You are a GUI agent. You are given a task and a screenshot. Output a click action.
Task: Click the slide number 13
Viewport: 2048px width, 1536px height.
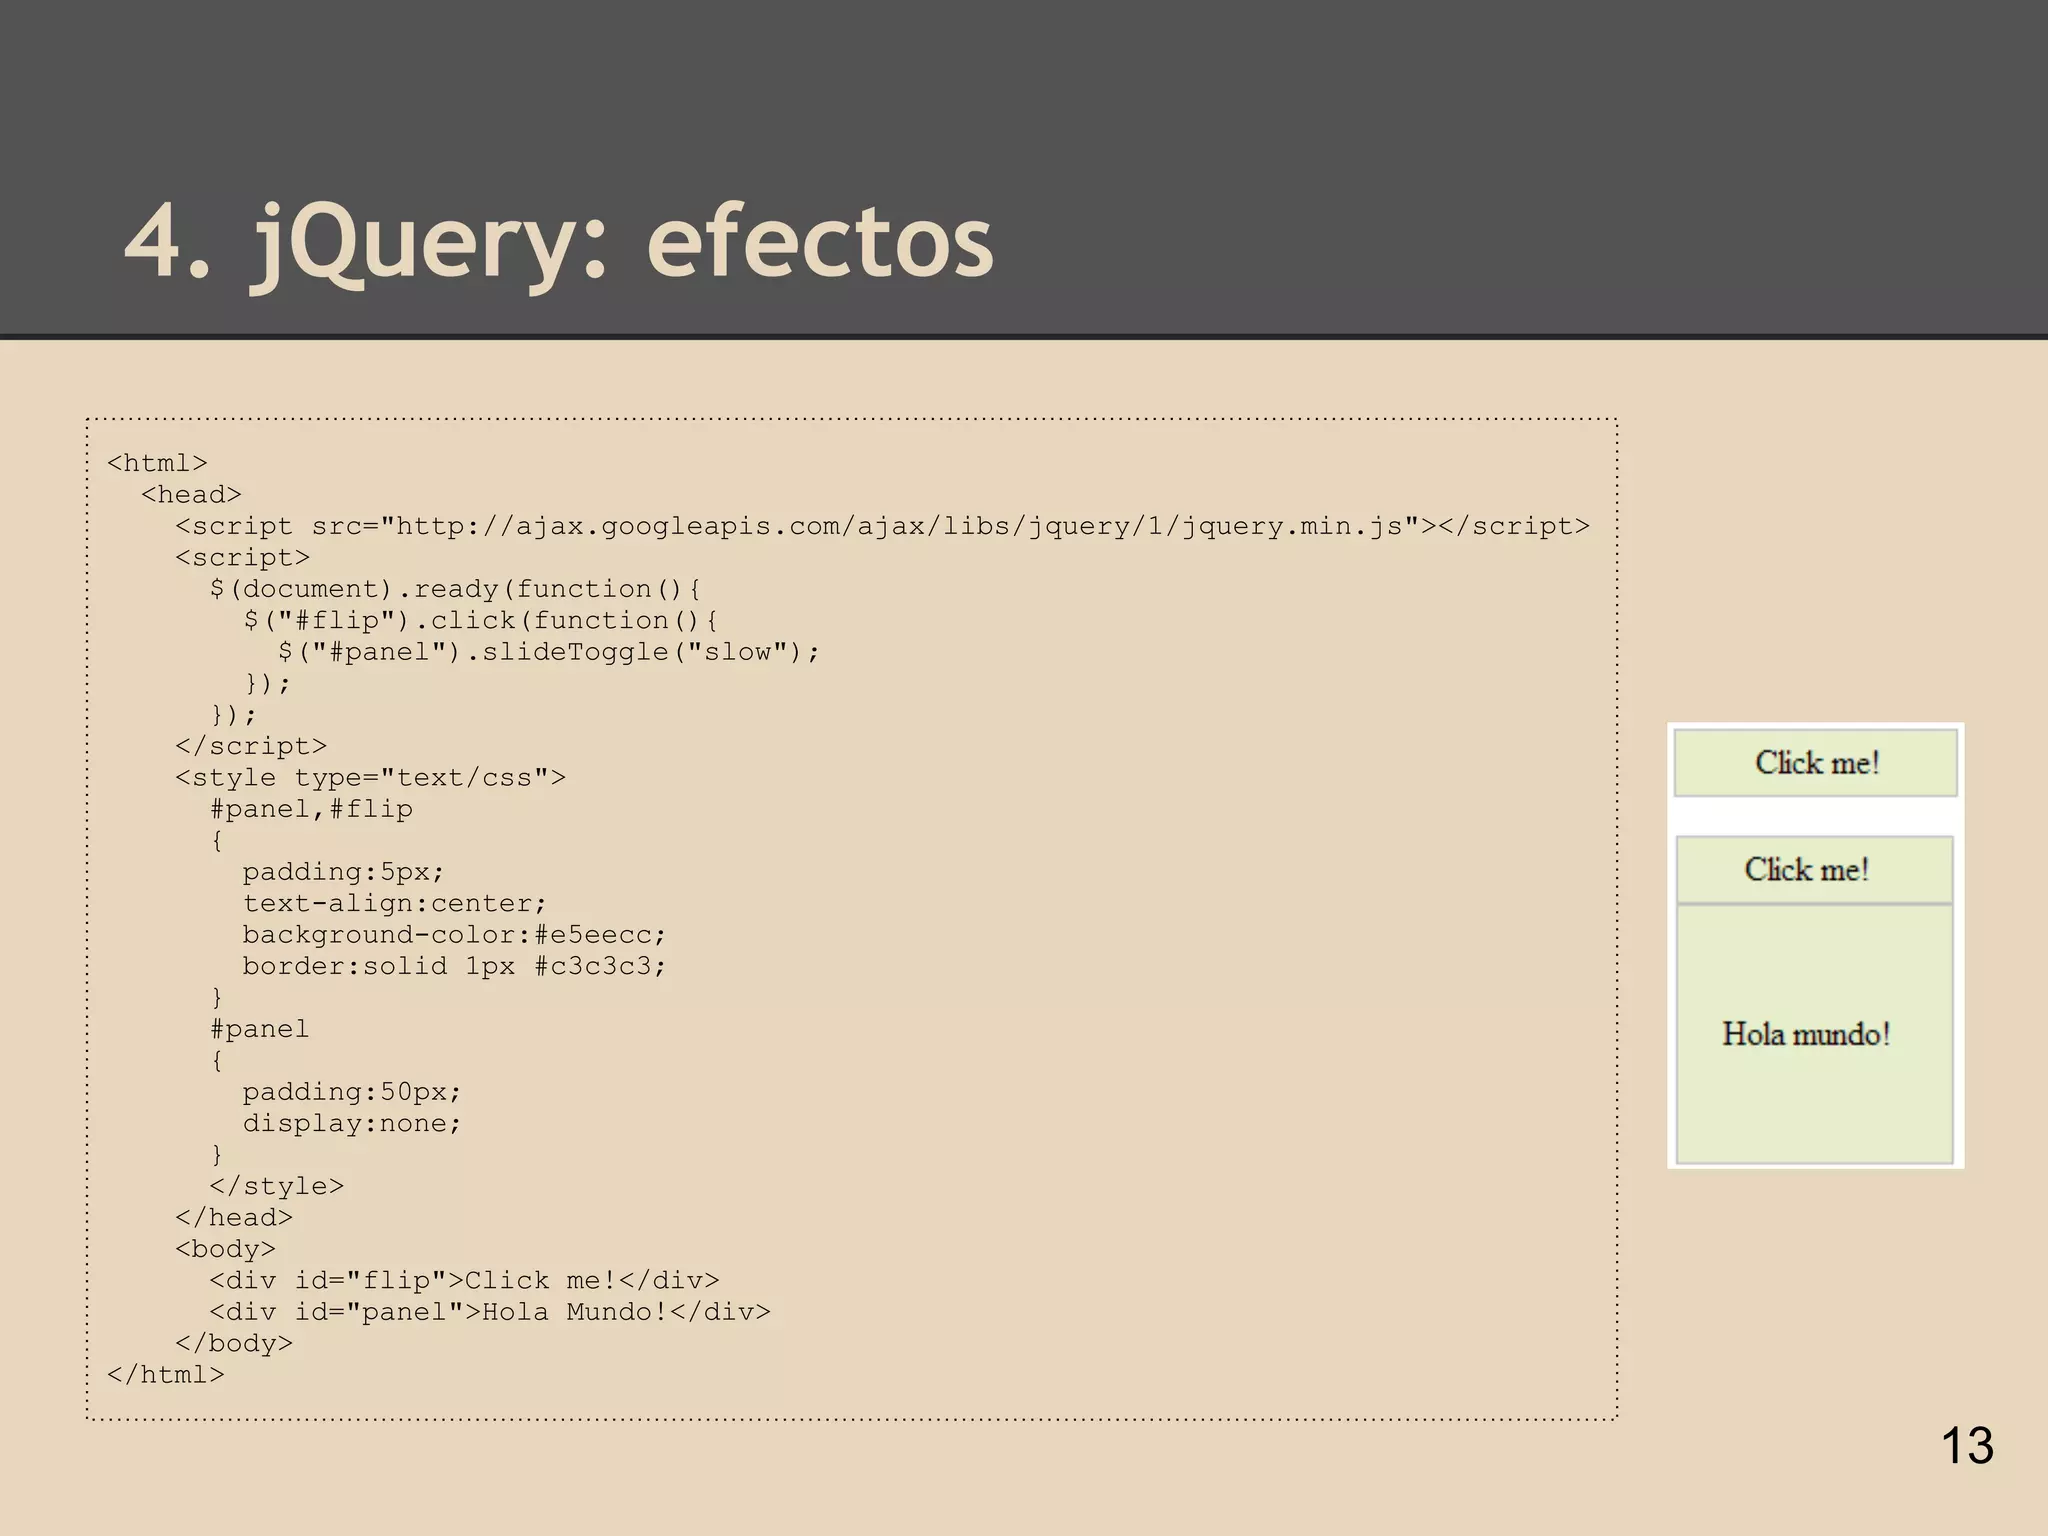click(1967, 1446)
